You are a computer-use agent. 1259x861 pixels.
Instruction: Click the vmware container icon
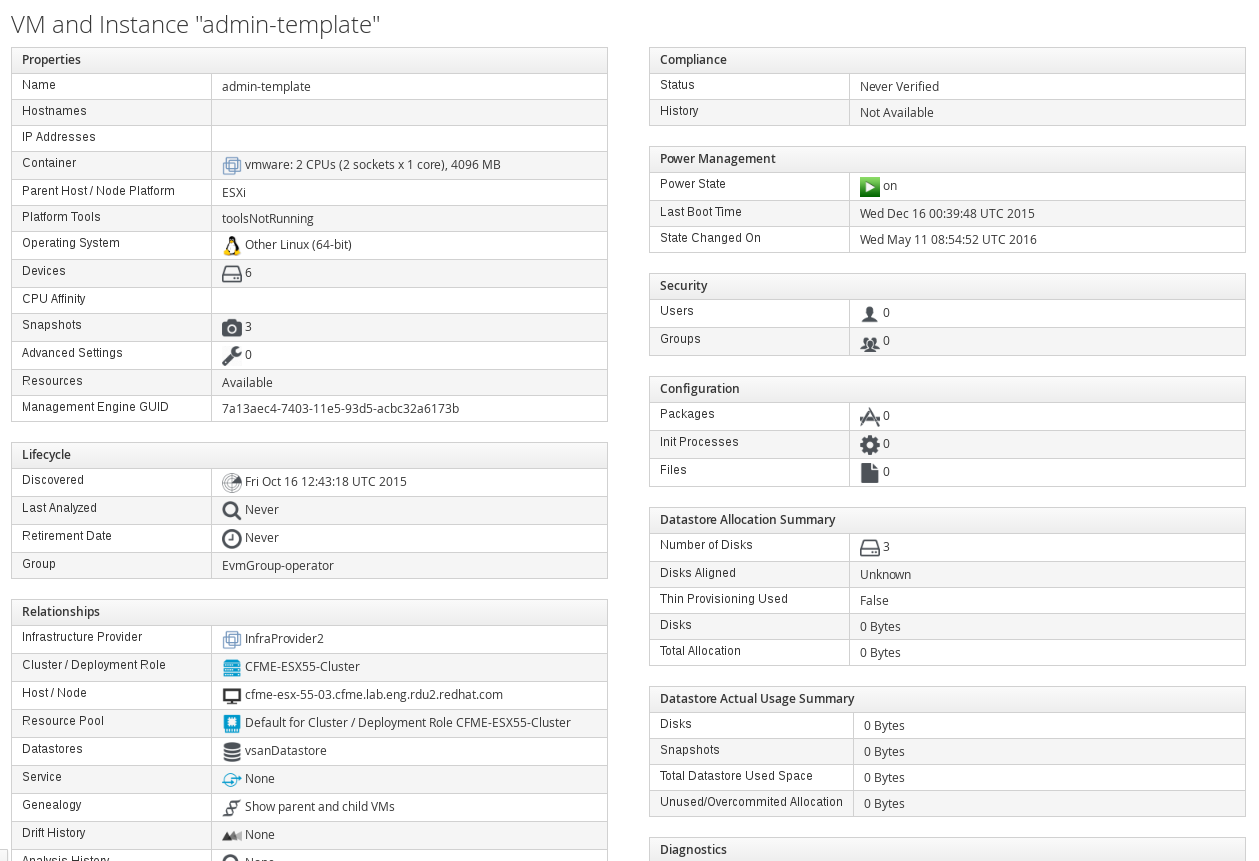pos(232,165)
